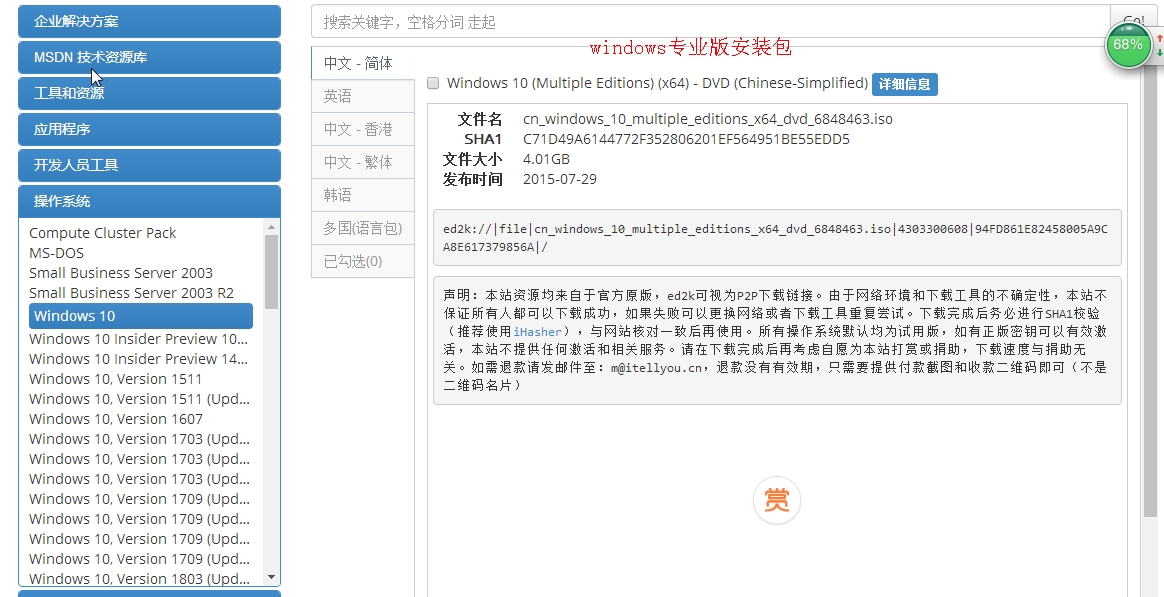Viewport: 1164px width, 597px height.
Task: Select Small Business Server 2003
Action: click(121, 273)
